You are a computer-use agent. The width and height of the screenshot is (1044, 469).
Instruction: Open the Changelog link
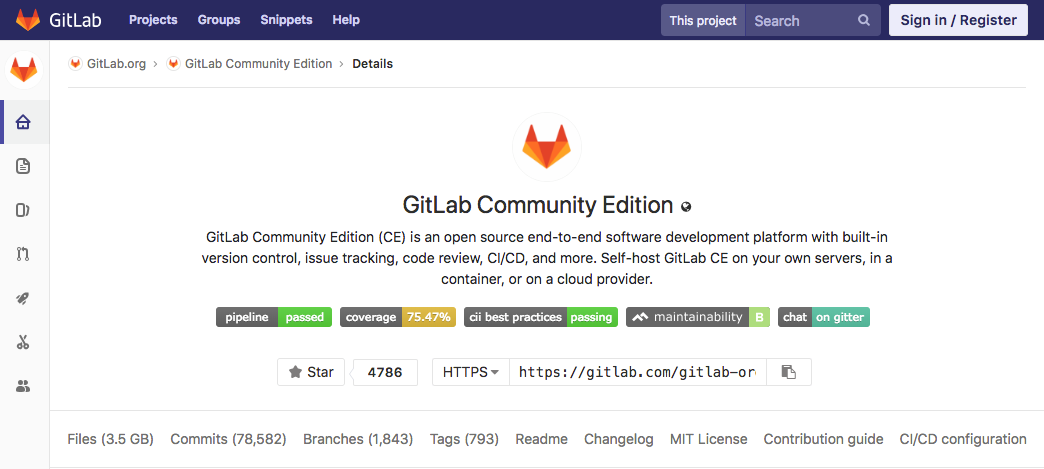pos(619,439)
